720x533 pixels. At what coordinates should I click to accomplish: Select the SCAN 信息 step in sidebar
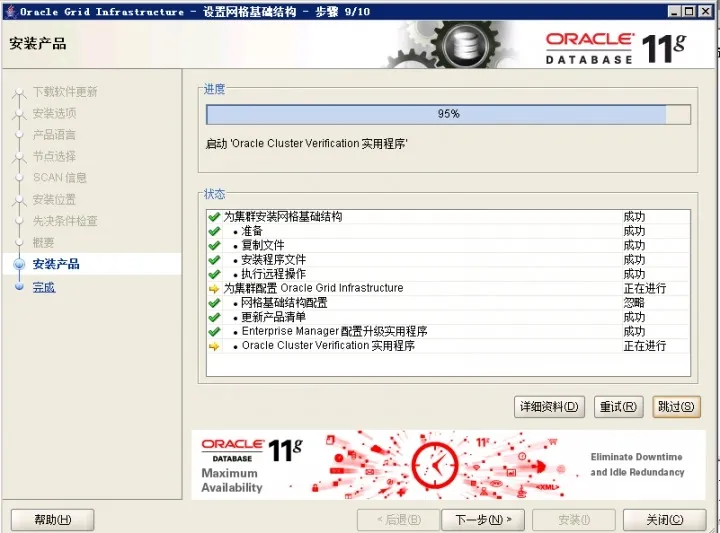point(60,178)
